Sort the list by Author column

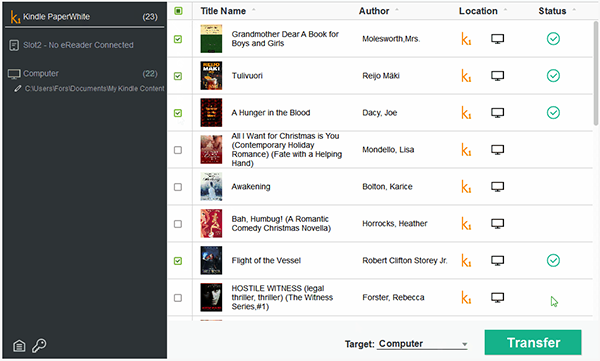click(374, 11)
